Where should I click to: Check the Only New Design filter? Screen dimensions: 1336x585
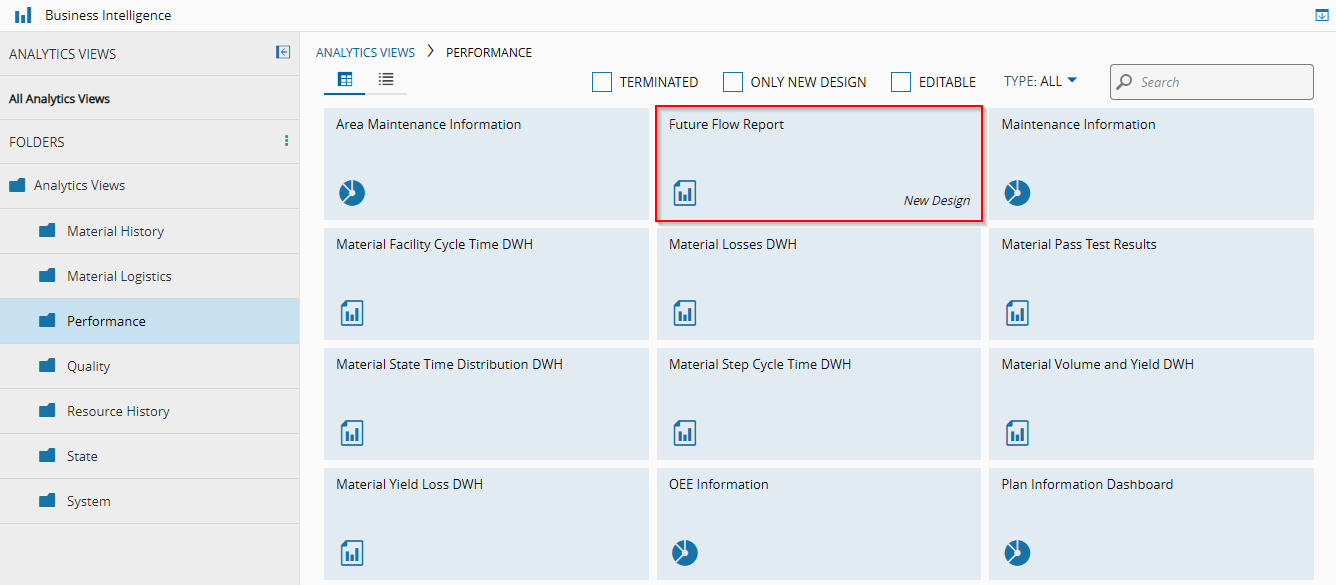733,82
